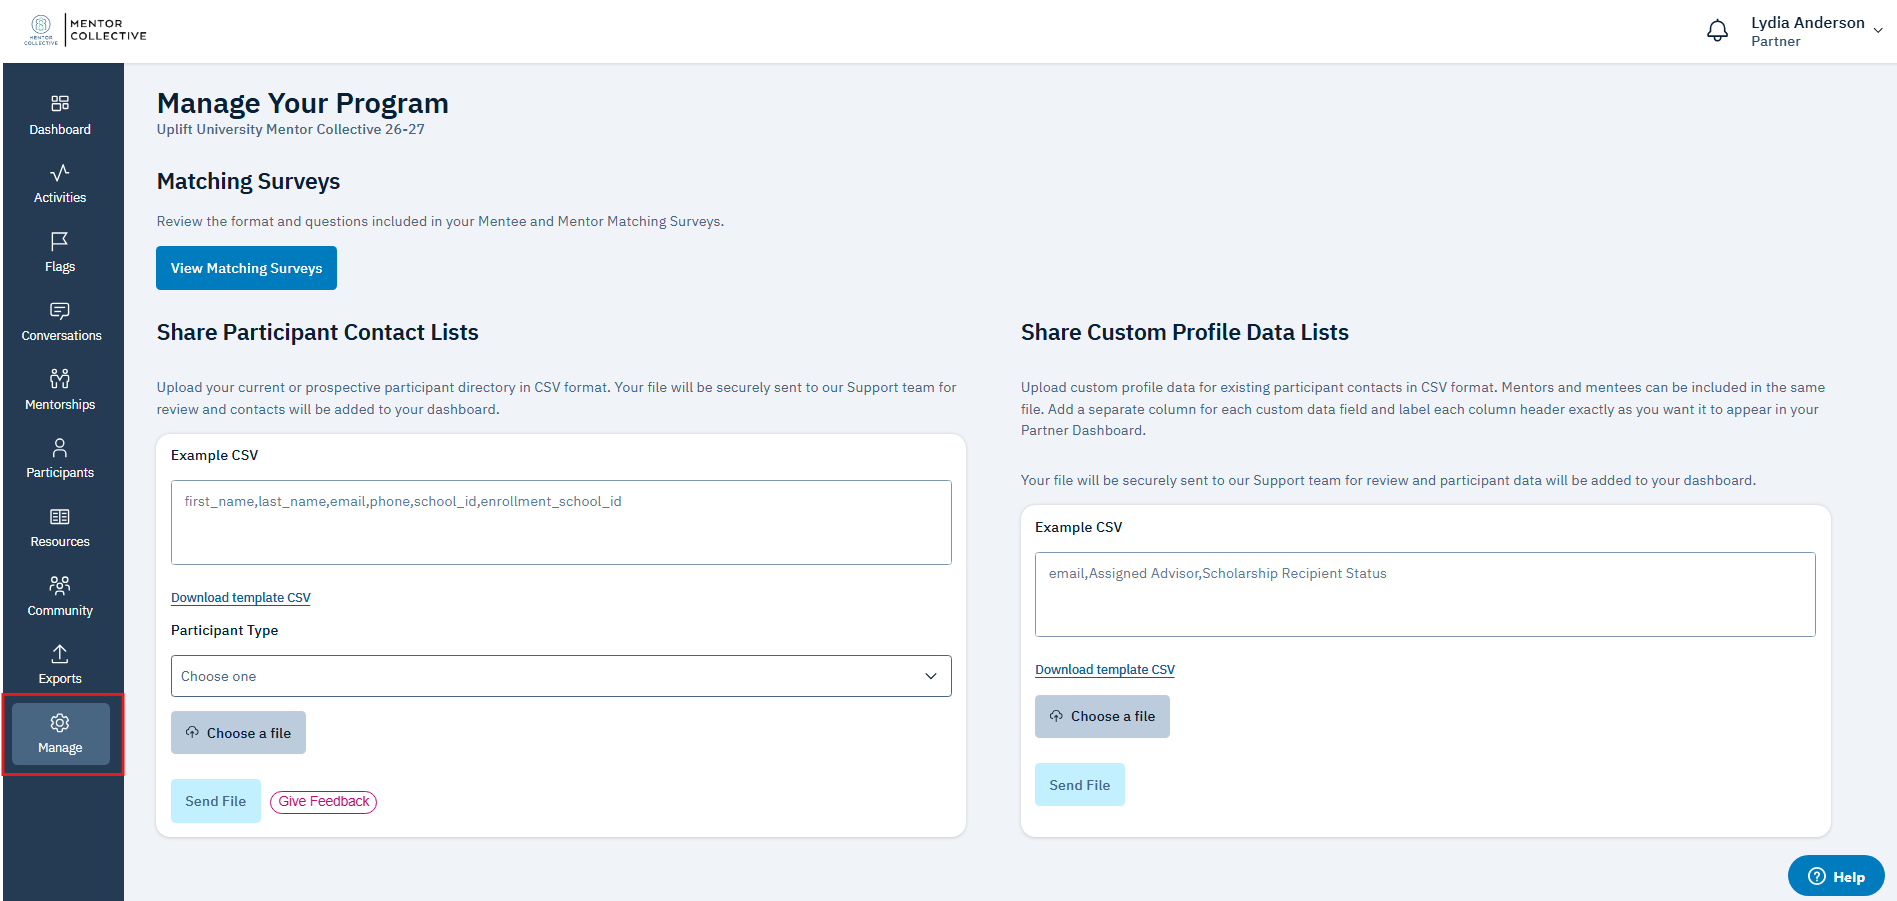Expand the Lydia Anderson account menu

tap(1816, 31)
